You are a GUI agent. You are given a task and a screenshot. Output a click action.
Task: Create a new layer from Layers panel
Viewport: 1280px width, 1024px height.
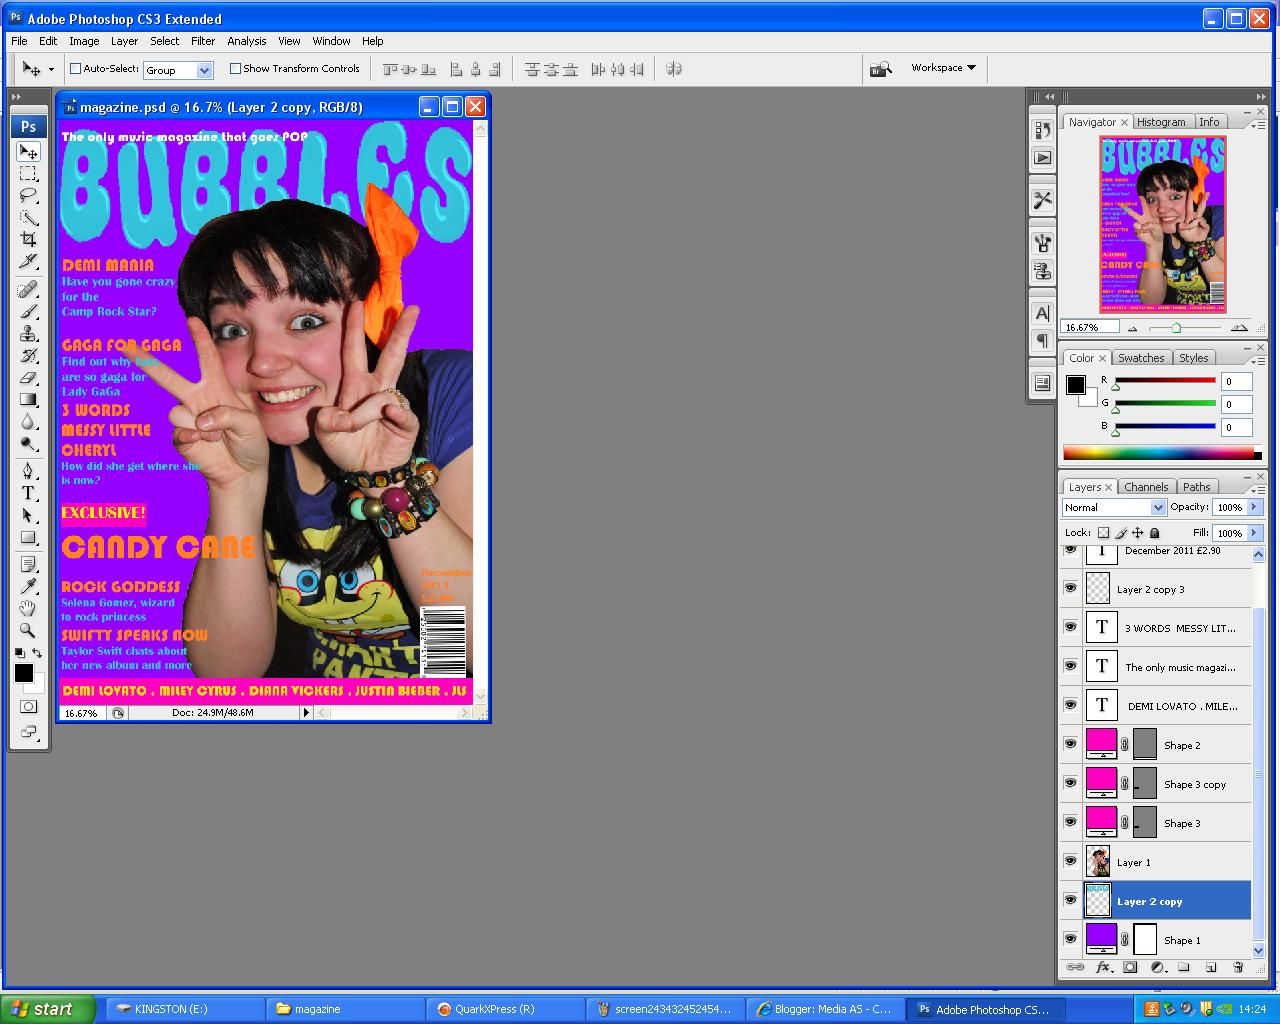click(1211, 967)
